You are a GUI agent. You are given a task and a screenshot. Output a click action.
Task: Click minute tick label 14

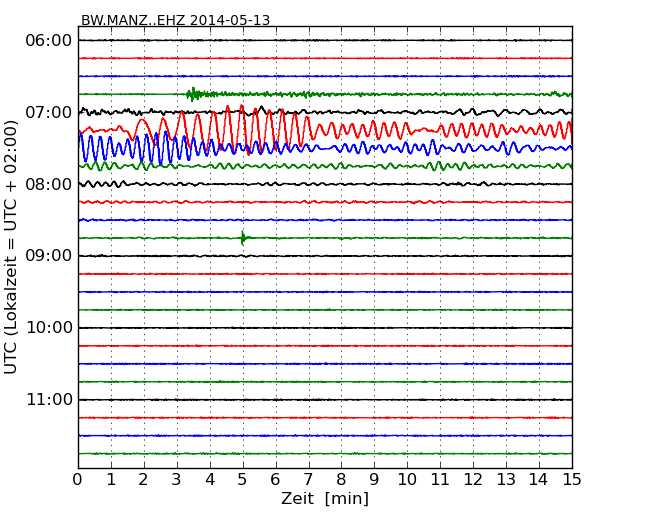tap(539, 480)
